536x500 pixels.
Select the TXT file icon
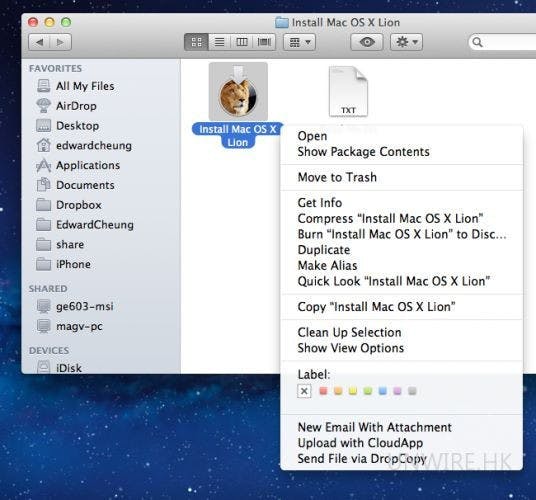coord(348,92)
